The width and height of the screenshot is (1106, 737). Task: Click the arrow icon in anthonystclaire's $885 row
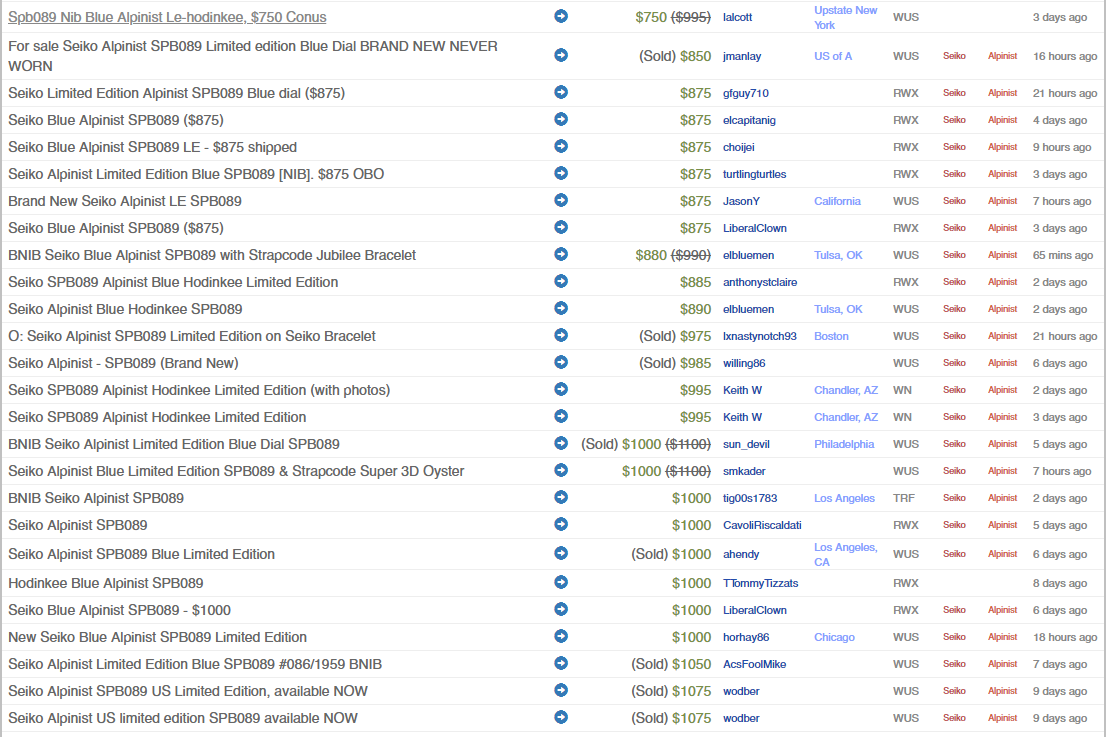point(561,281)
